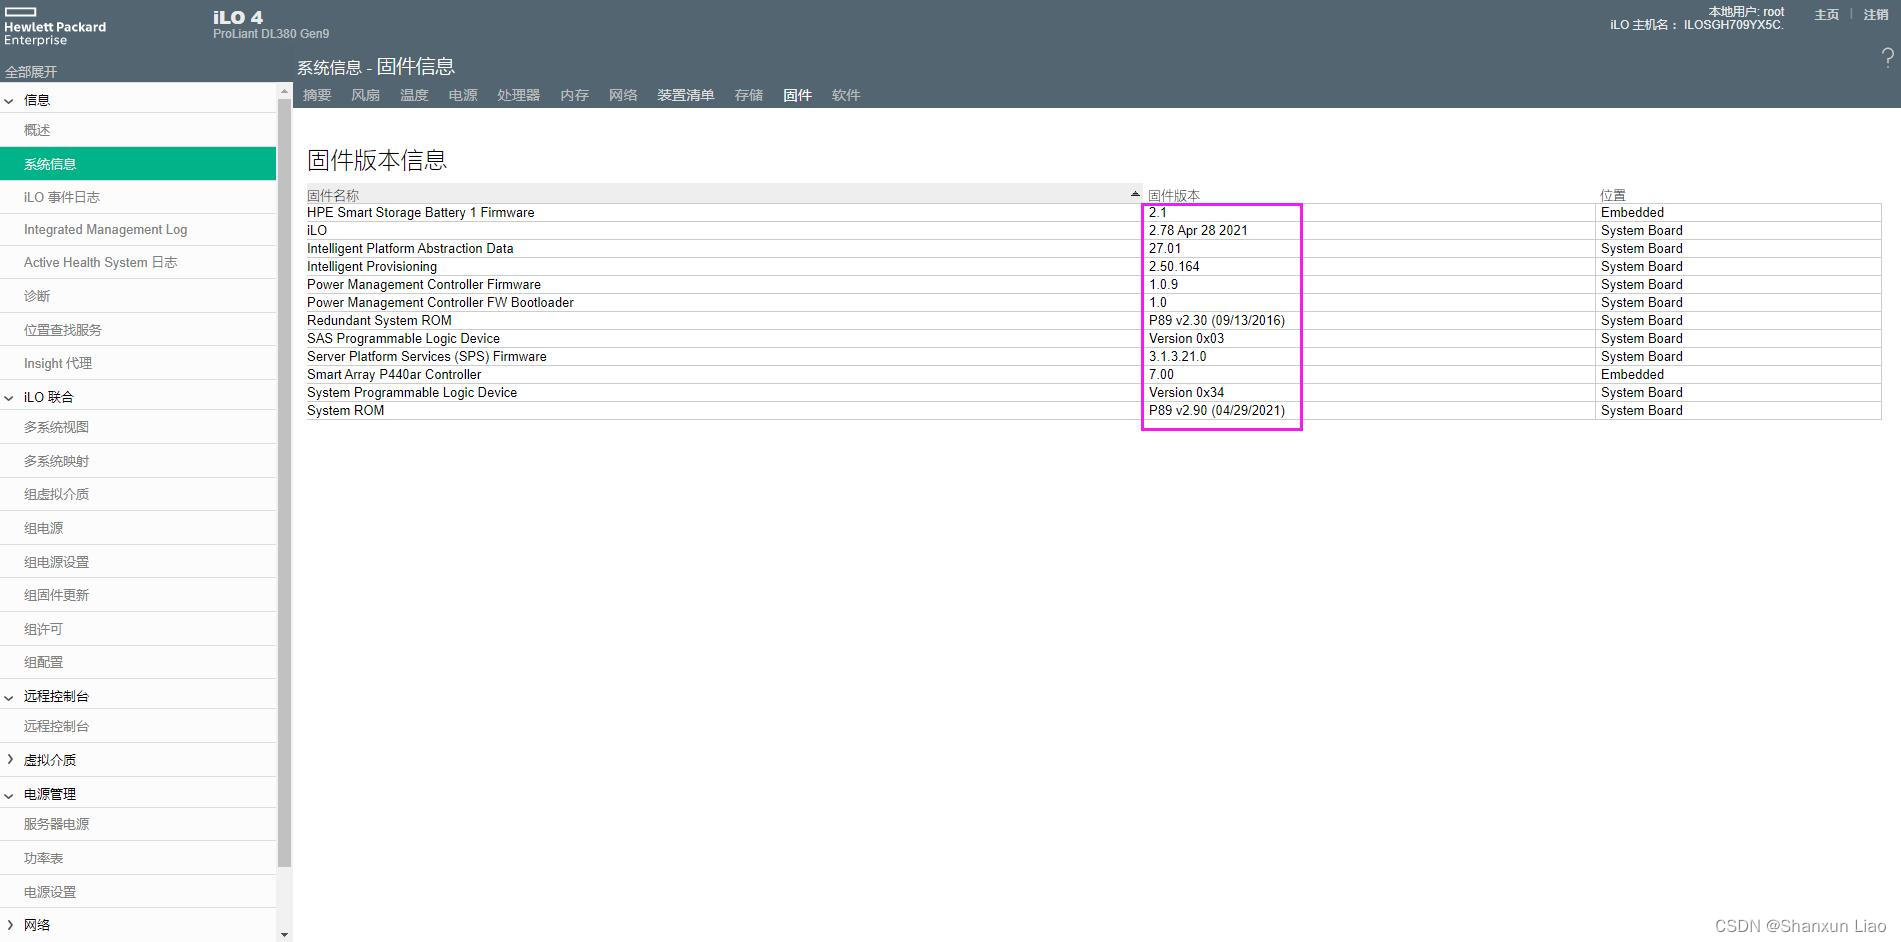Open Insight 代理 in the sidebar

coord(138,363)
